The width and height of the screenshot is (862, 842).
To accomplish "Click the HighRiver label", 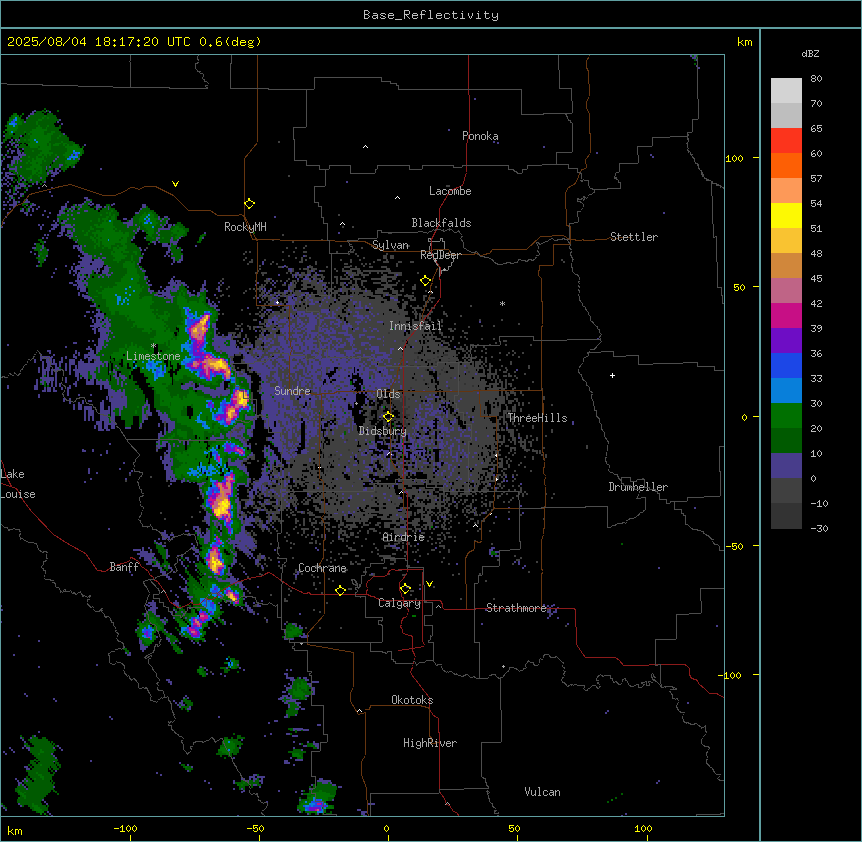I will coord(430,743).
